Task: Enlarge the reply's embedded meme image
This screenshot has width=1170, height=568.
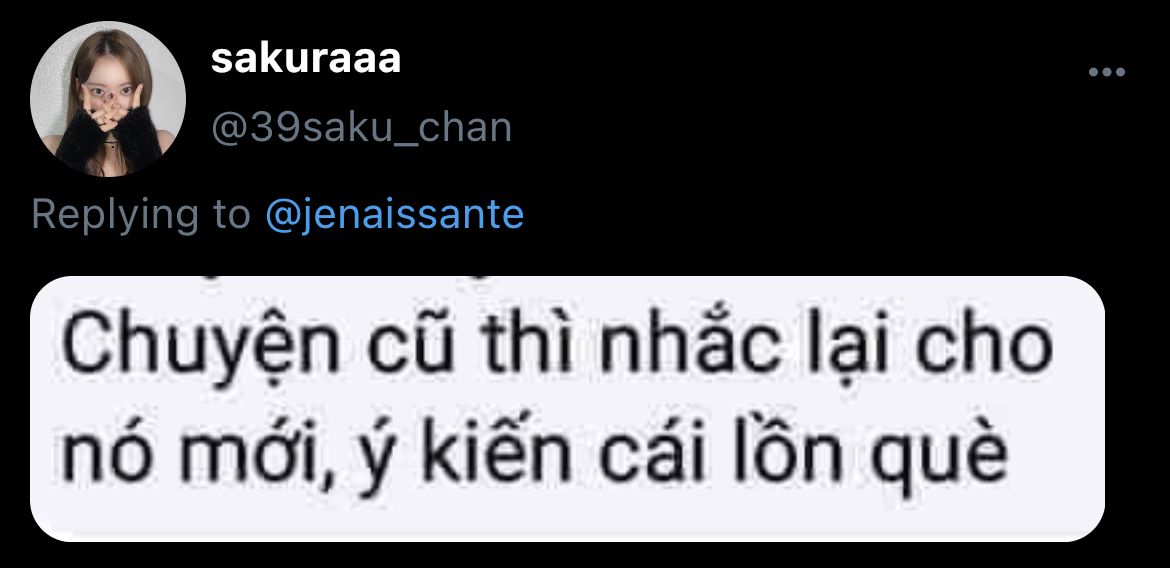Action: click(567, 408)
